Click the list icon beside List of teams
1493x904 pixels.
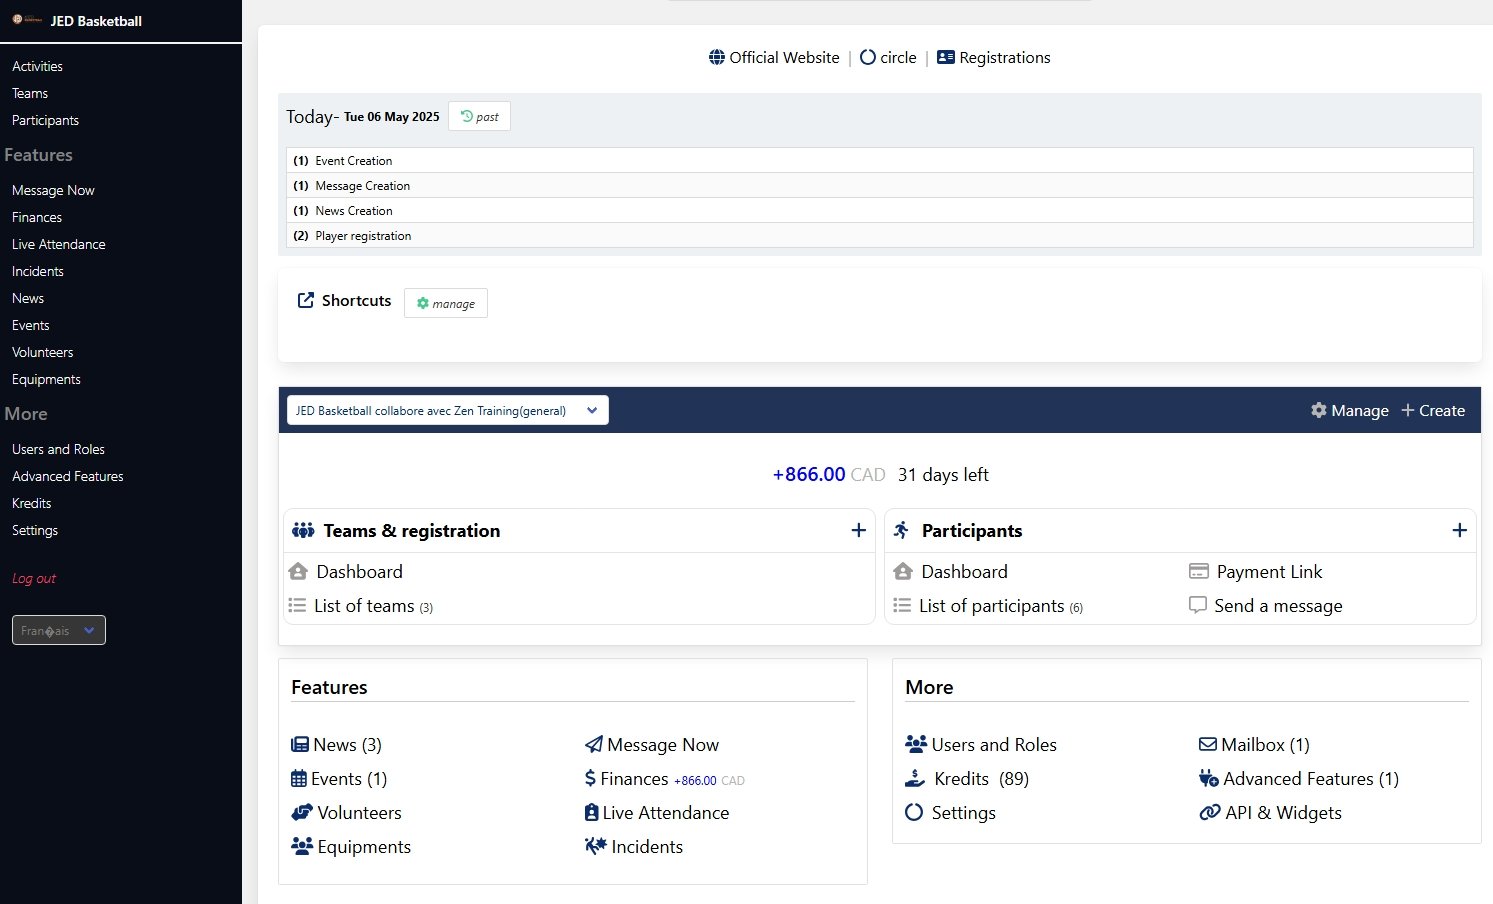297,605
